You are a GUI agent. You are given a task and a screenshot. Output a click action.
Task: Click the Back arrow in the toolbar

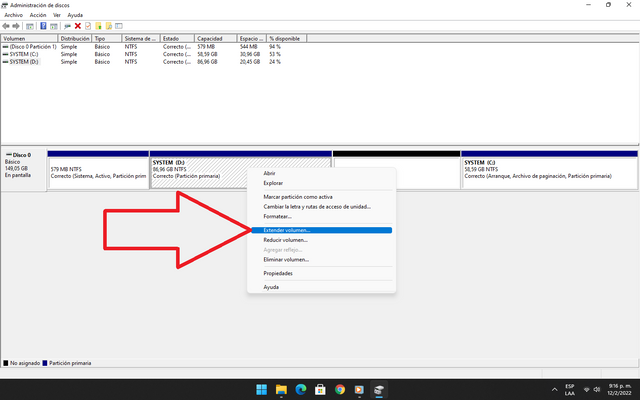(x=6, y=26)
